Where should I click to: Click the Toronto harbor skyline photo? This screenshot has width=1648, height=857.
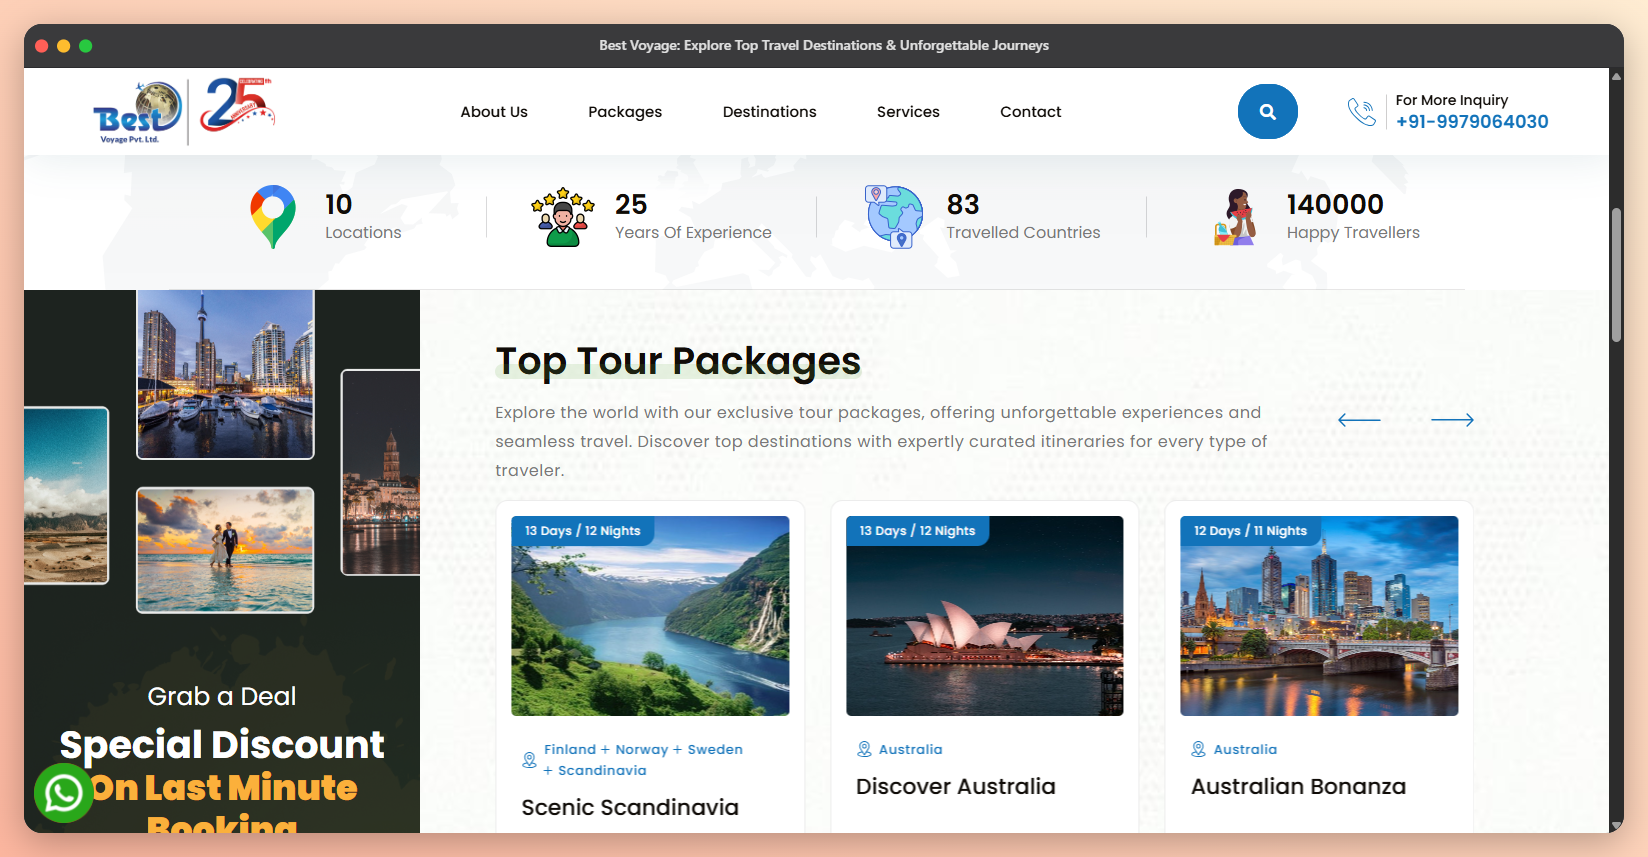pos(225,374)
